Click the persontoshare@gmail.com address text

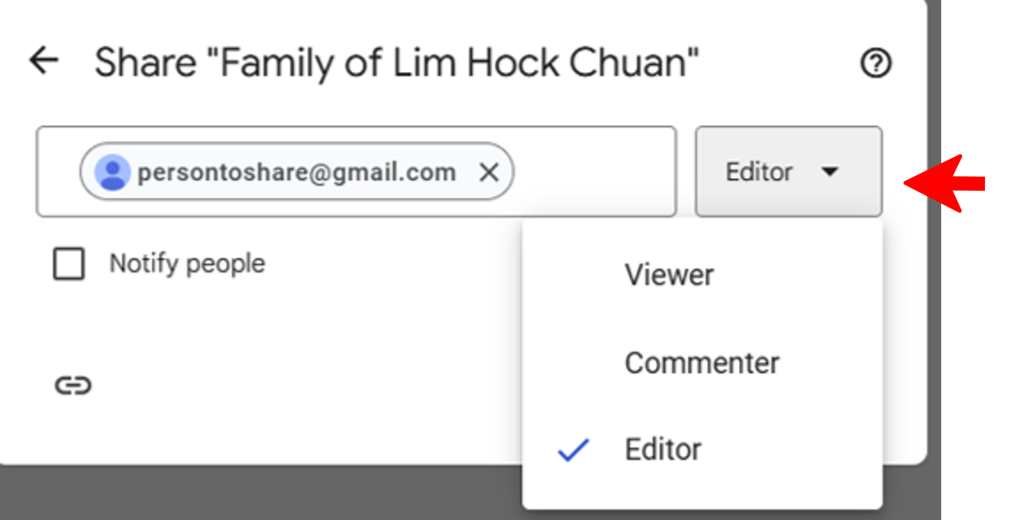(x=296, y=172)
